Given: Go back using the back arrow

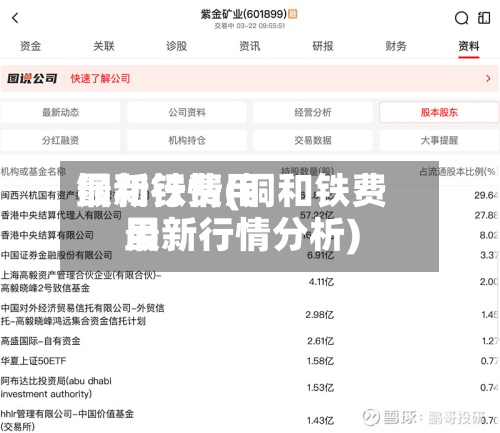Looking at the screenshot, I should (x=15, y=18).
